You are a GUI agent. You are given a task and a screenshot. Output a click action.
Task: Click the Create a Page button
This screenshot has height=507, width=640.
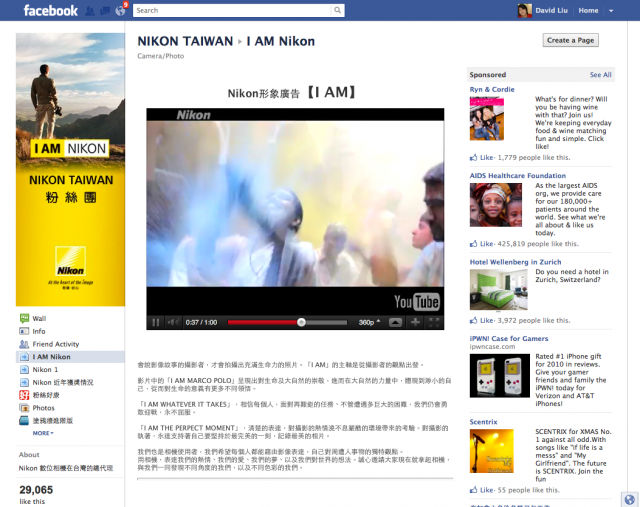tap(570, 40)
